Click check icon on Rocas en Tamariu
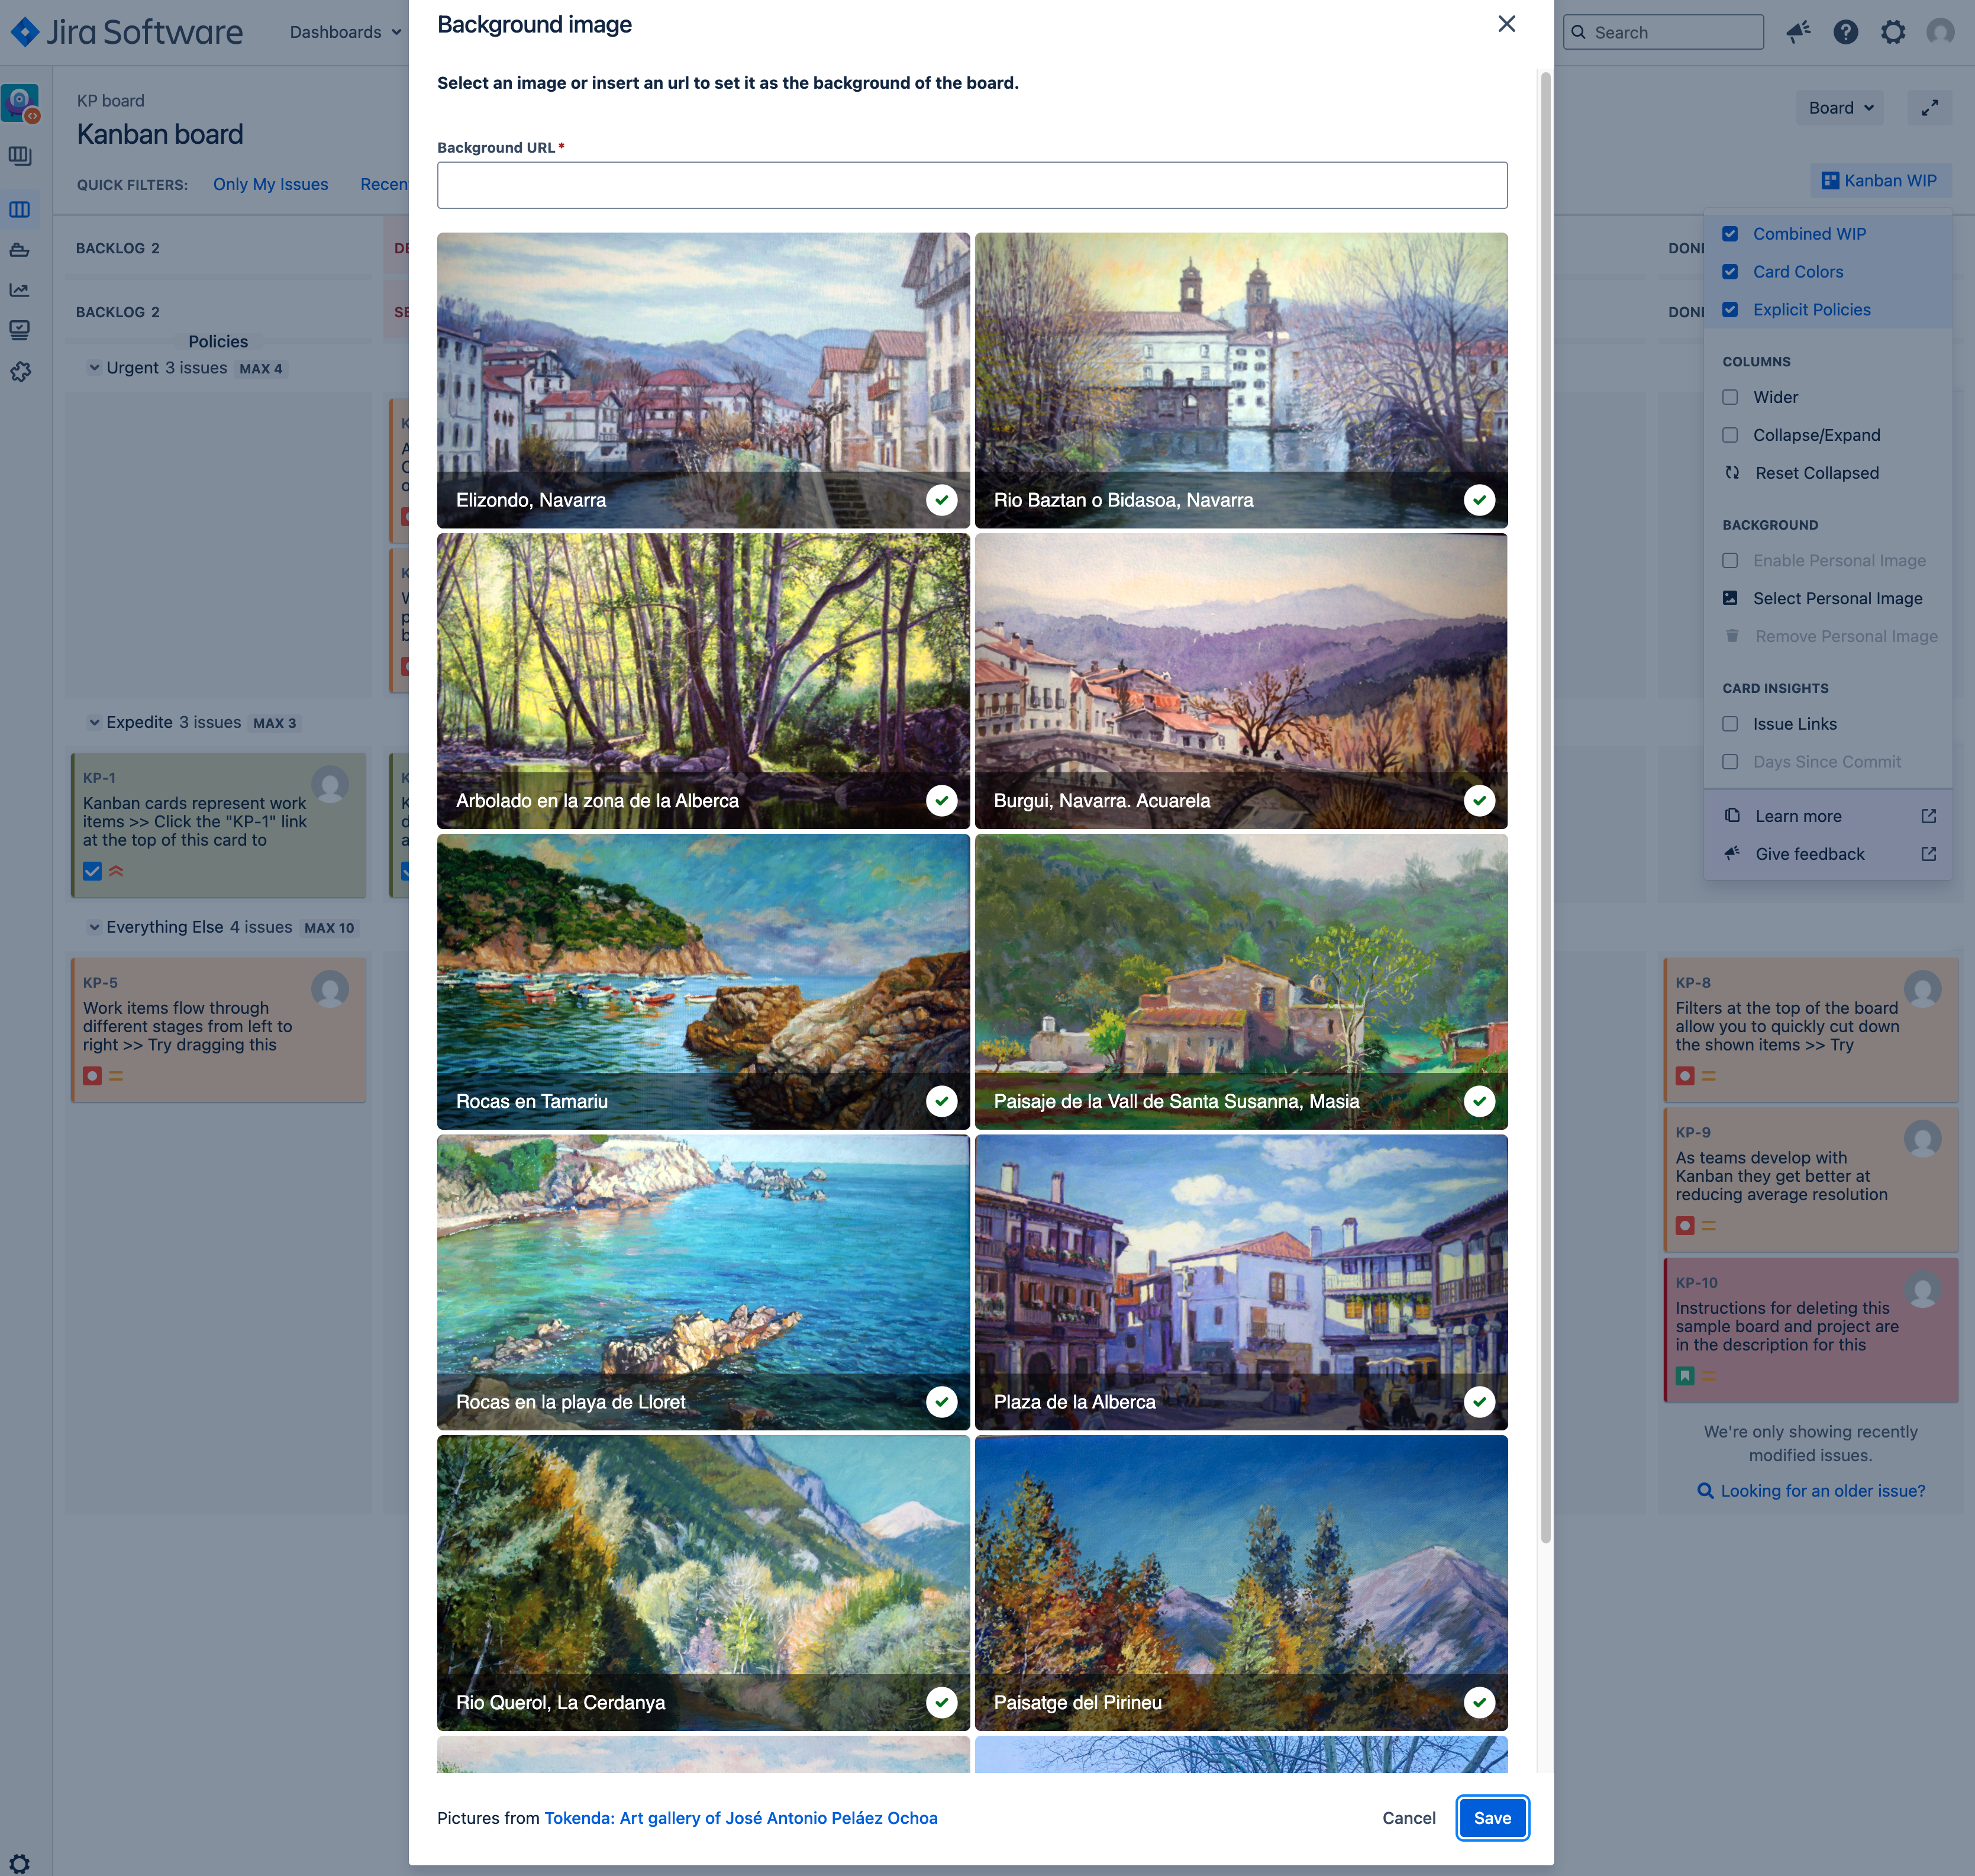Image resolution: width=1975 pixels, height=1876 pixels. [941, 1101]
